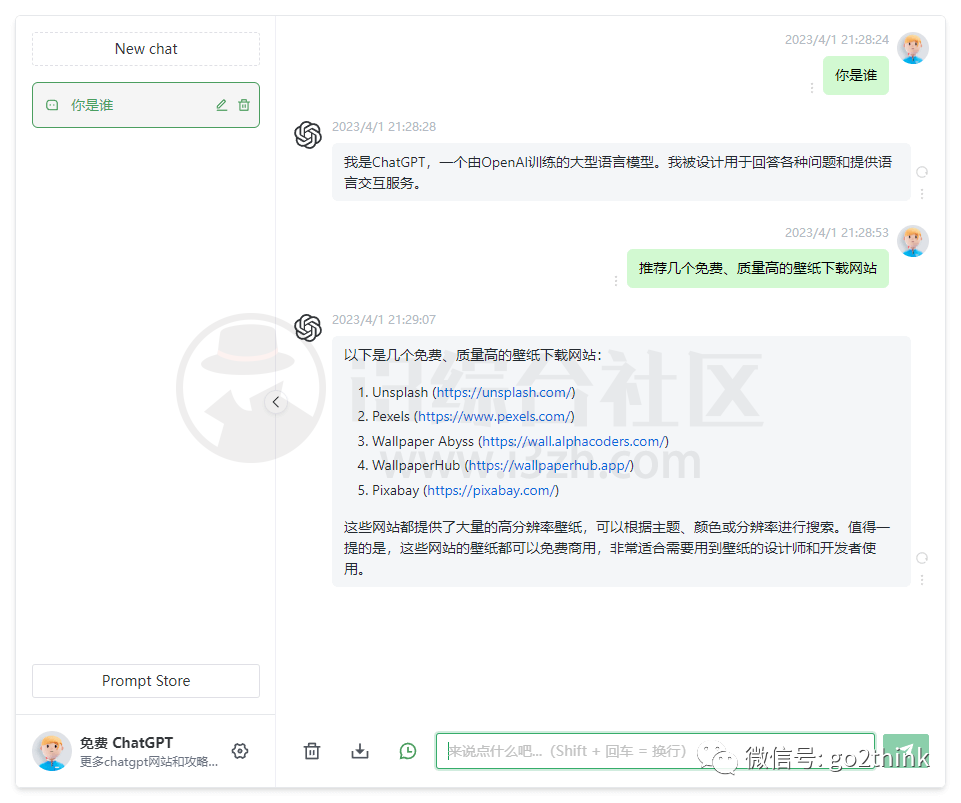Start a New chat
961x803 pixels.
[x=146, y=49]
